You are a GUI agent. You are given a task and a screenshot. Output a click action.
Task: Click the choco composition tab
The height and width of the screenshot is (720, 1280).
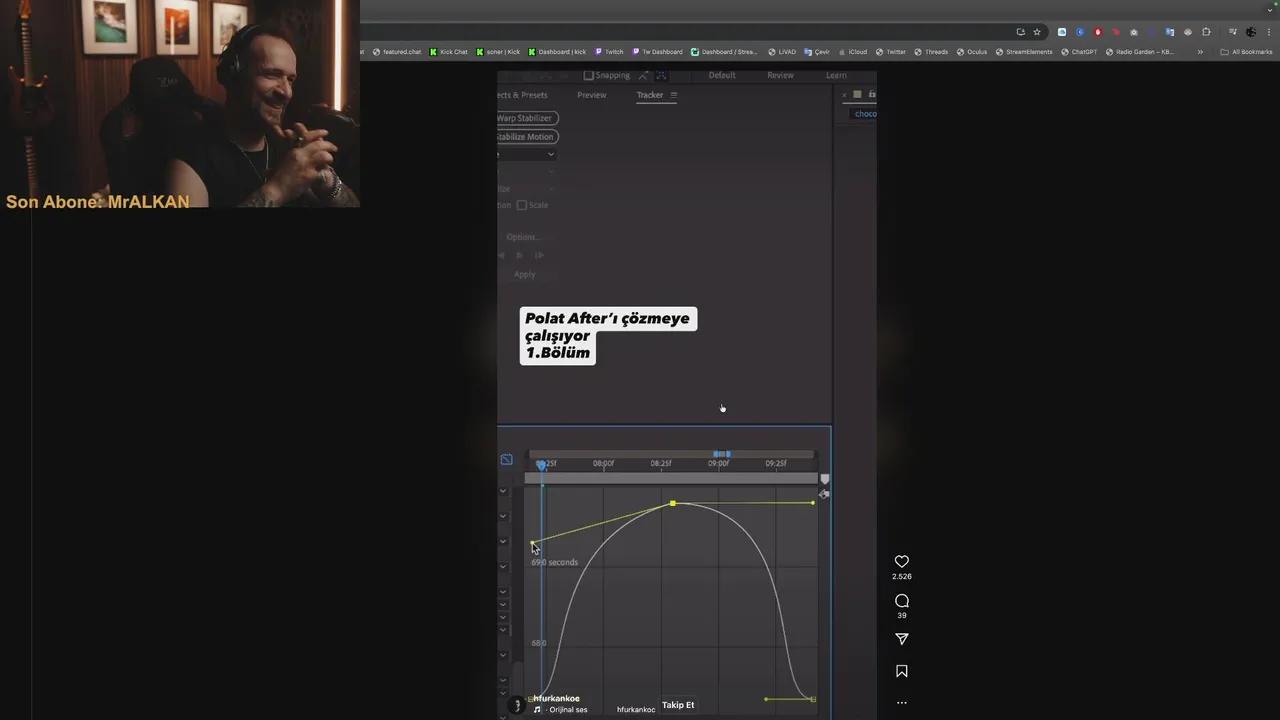pyautogui.click(x=865, y=114)
